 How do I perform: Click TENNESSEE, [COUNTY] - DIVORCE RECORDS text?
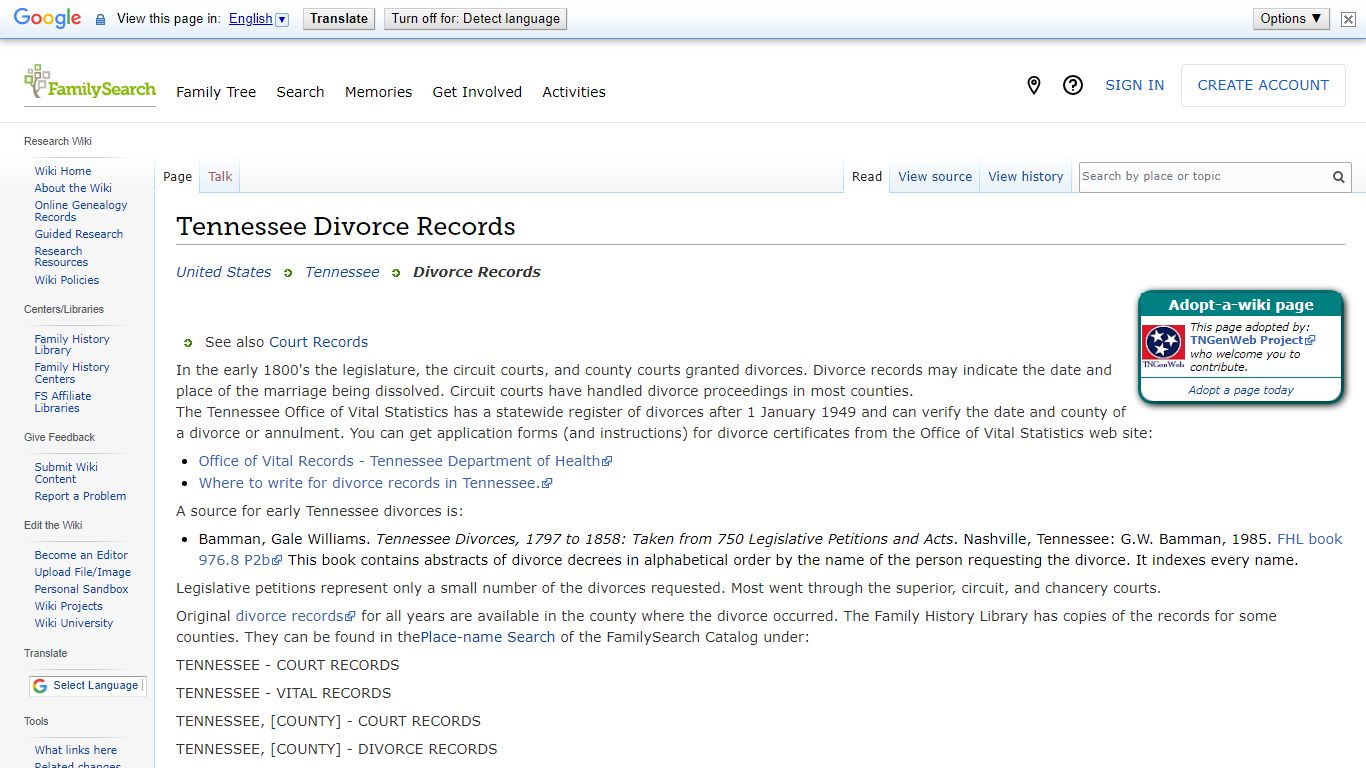pos(337,749)
